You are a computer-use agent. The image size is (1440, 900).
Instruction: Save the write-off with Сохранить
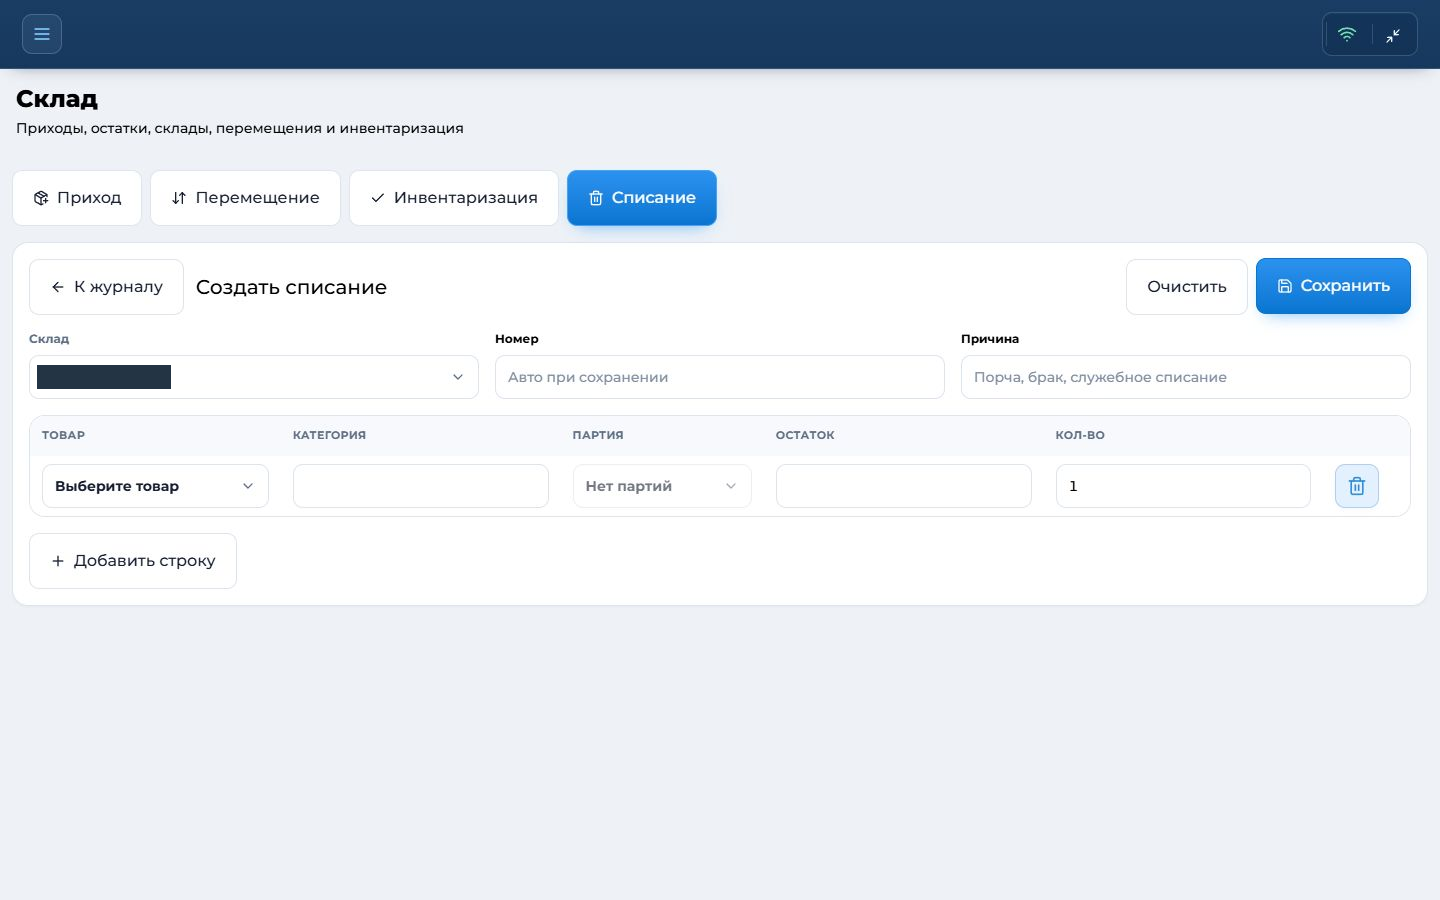click(x=1333, y=286)
